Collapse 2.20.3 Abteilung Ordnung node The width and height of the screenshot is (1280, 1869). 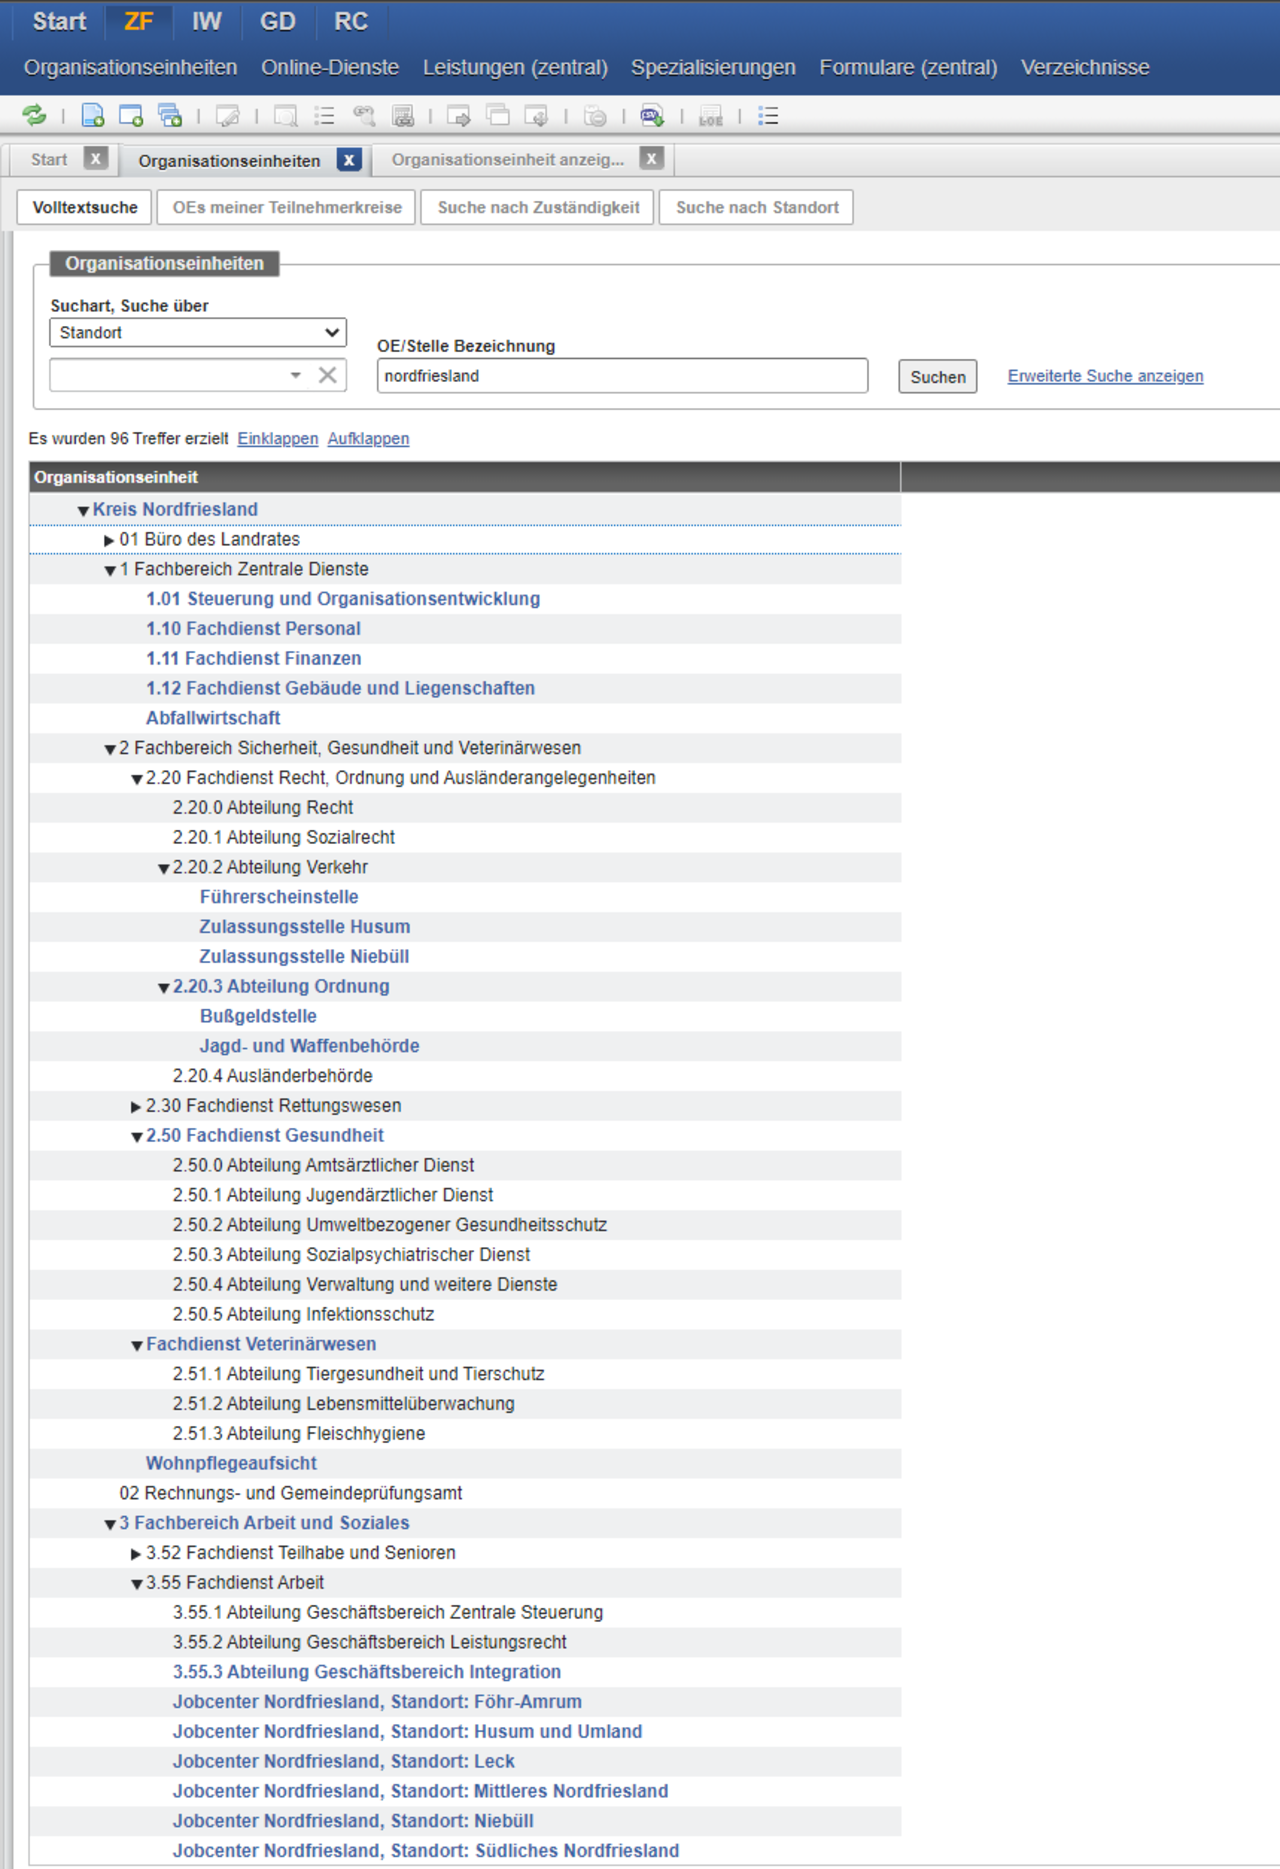pos(164,988)
